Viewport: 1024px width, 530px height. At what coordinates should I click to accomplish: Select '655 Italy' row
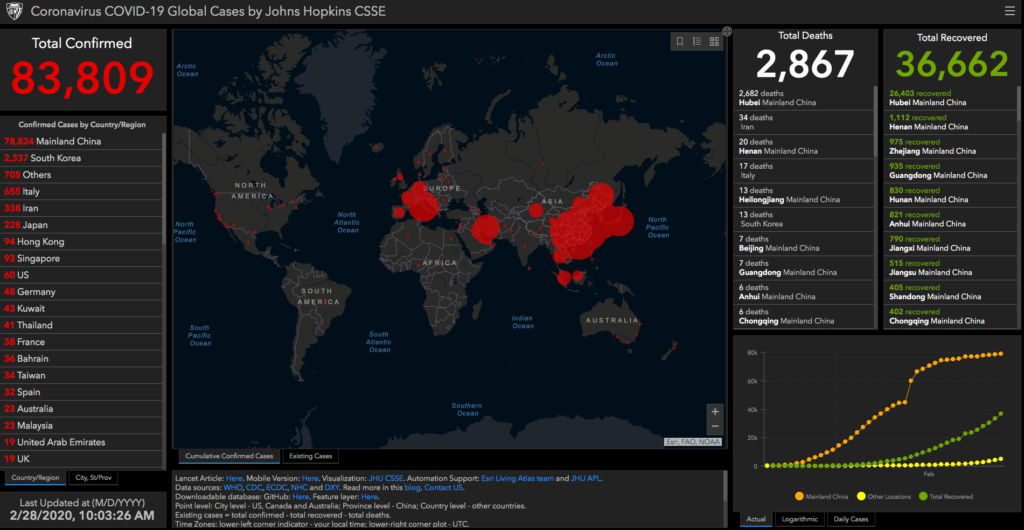click(x=82, y=191)
